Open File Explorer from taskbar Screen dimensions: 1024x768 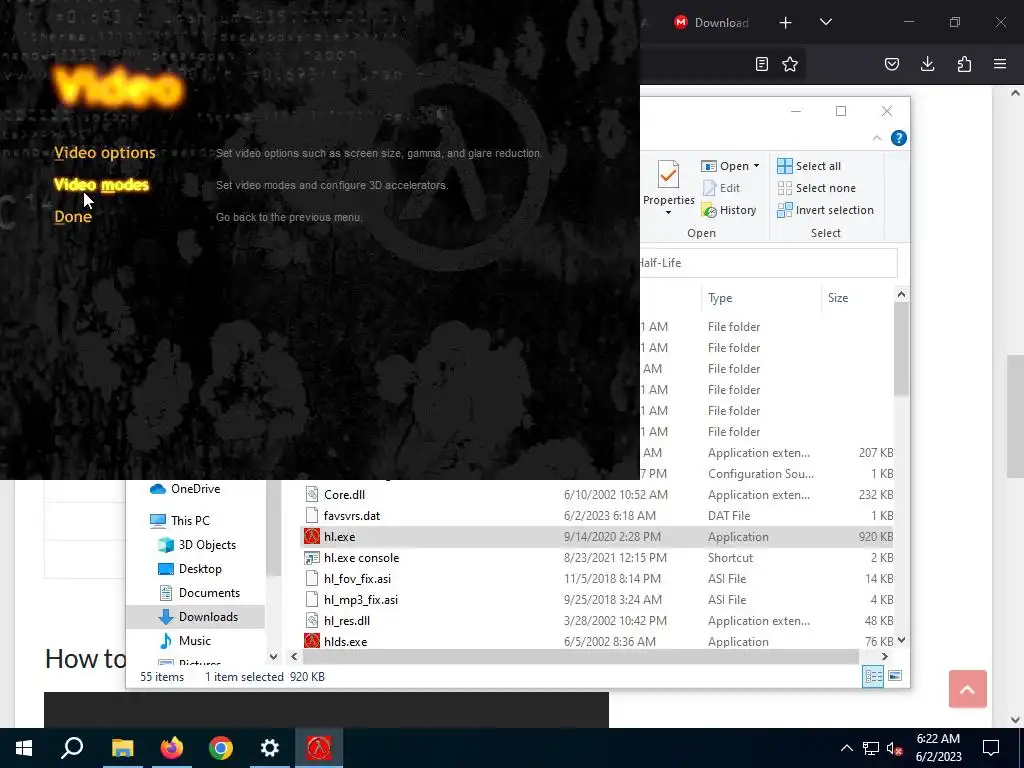122,748
